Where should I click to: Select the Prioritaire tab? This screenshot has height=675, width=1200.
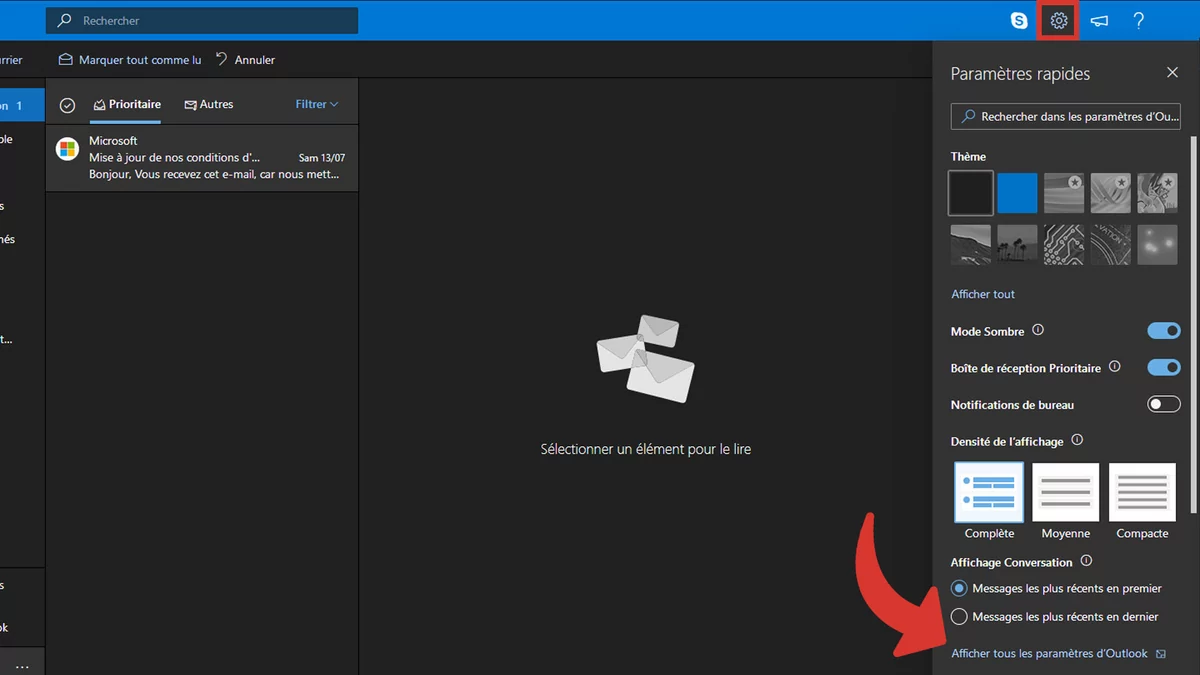(127, 104)
